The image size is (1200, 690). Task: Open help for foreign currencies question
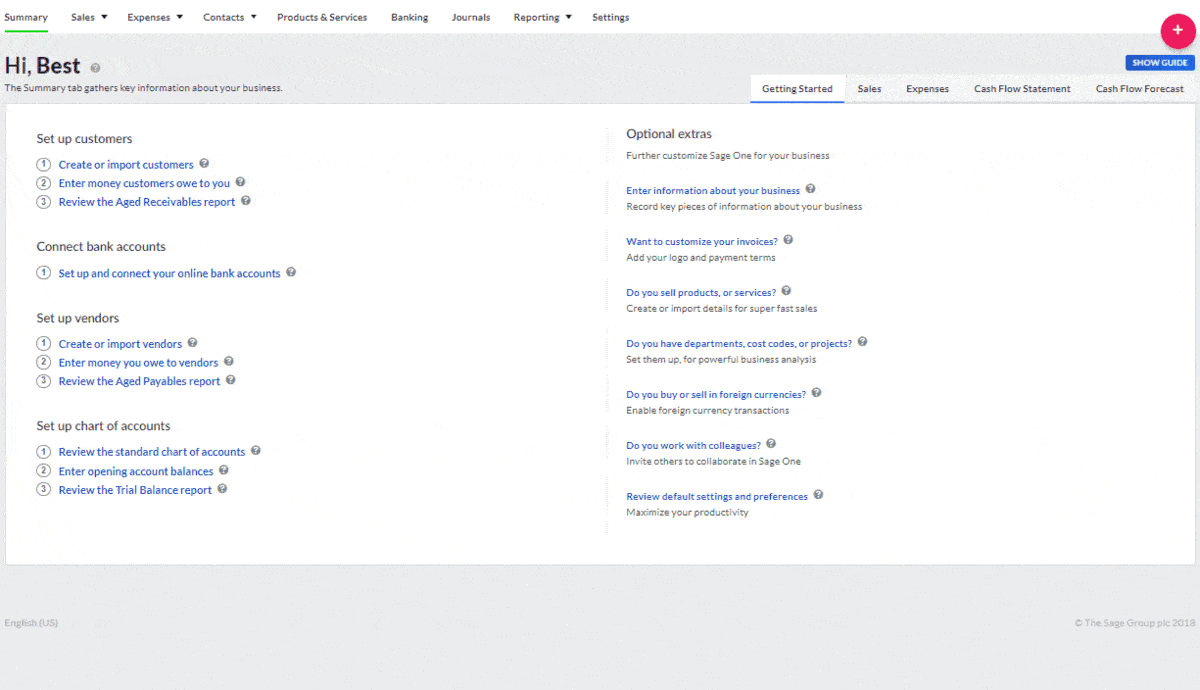coord(816,394)
